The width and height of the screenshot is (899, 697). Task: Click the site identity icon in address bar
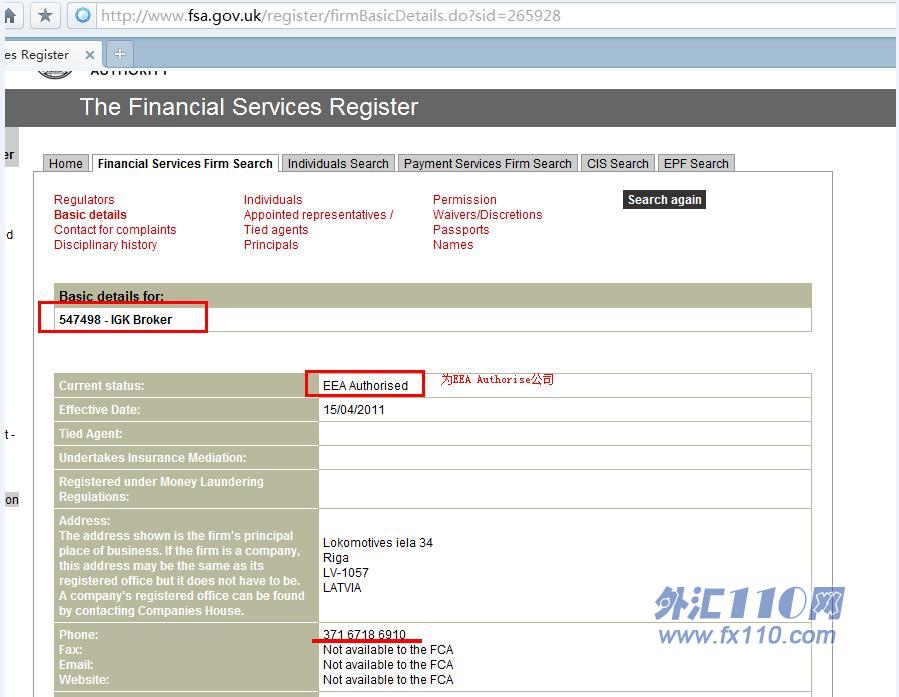click(x=83, y=15)
